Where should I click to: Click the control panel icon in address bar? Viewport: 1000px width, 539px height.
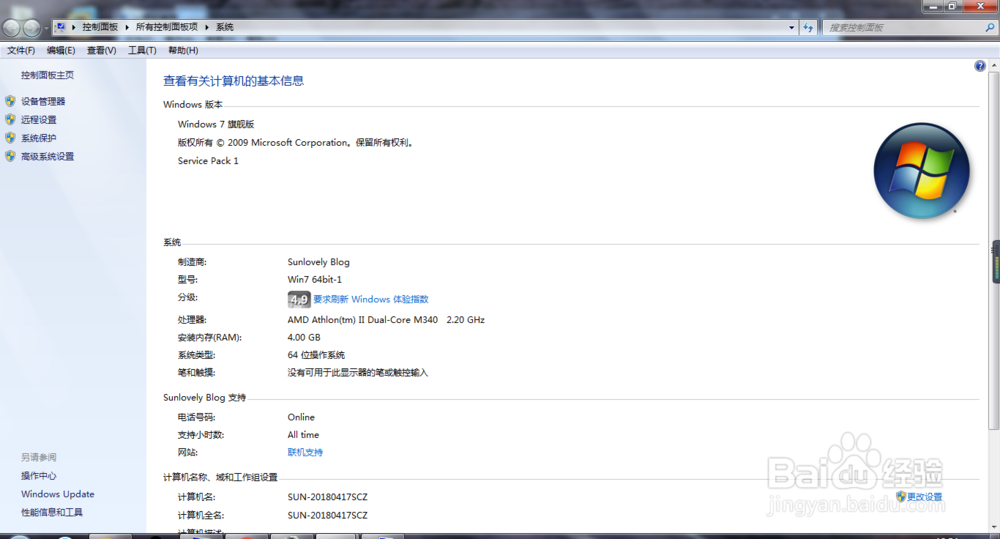click(61, 27)
